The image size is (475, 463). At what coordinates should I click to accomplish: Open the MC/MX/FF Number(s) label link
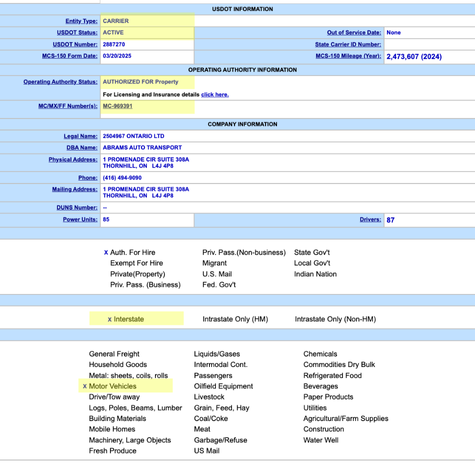(x=68, y=106)
